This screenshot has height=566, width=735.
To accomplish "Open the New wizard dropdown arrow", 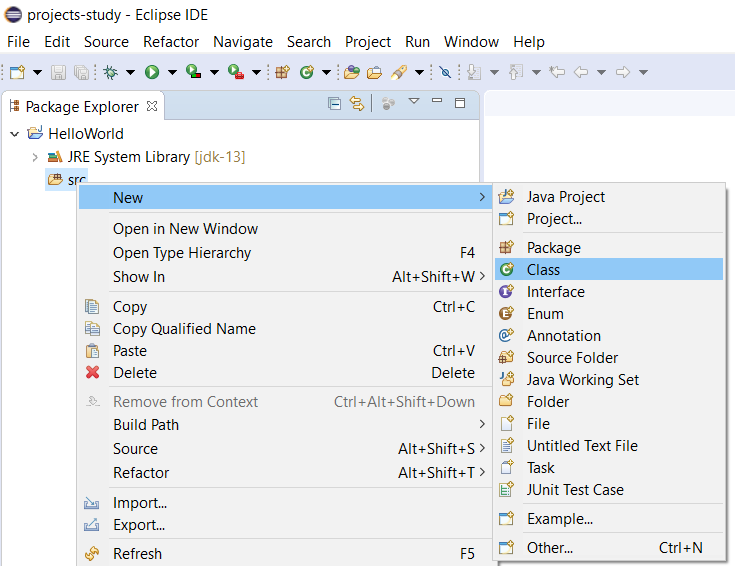I will coord(37,73).
